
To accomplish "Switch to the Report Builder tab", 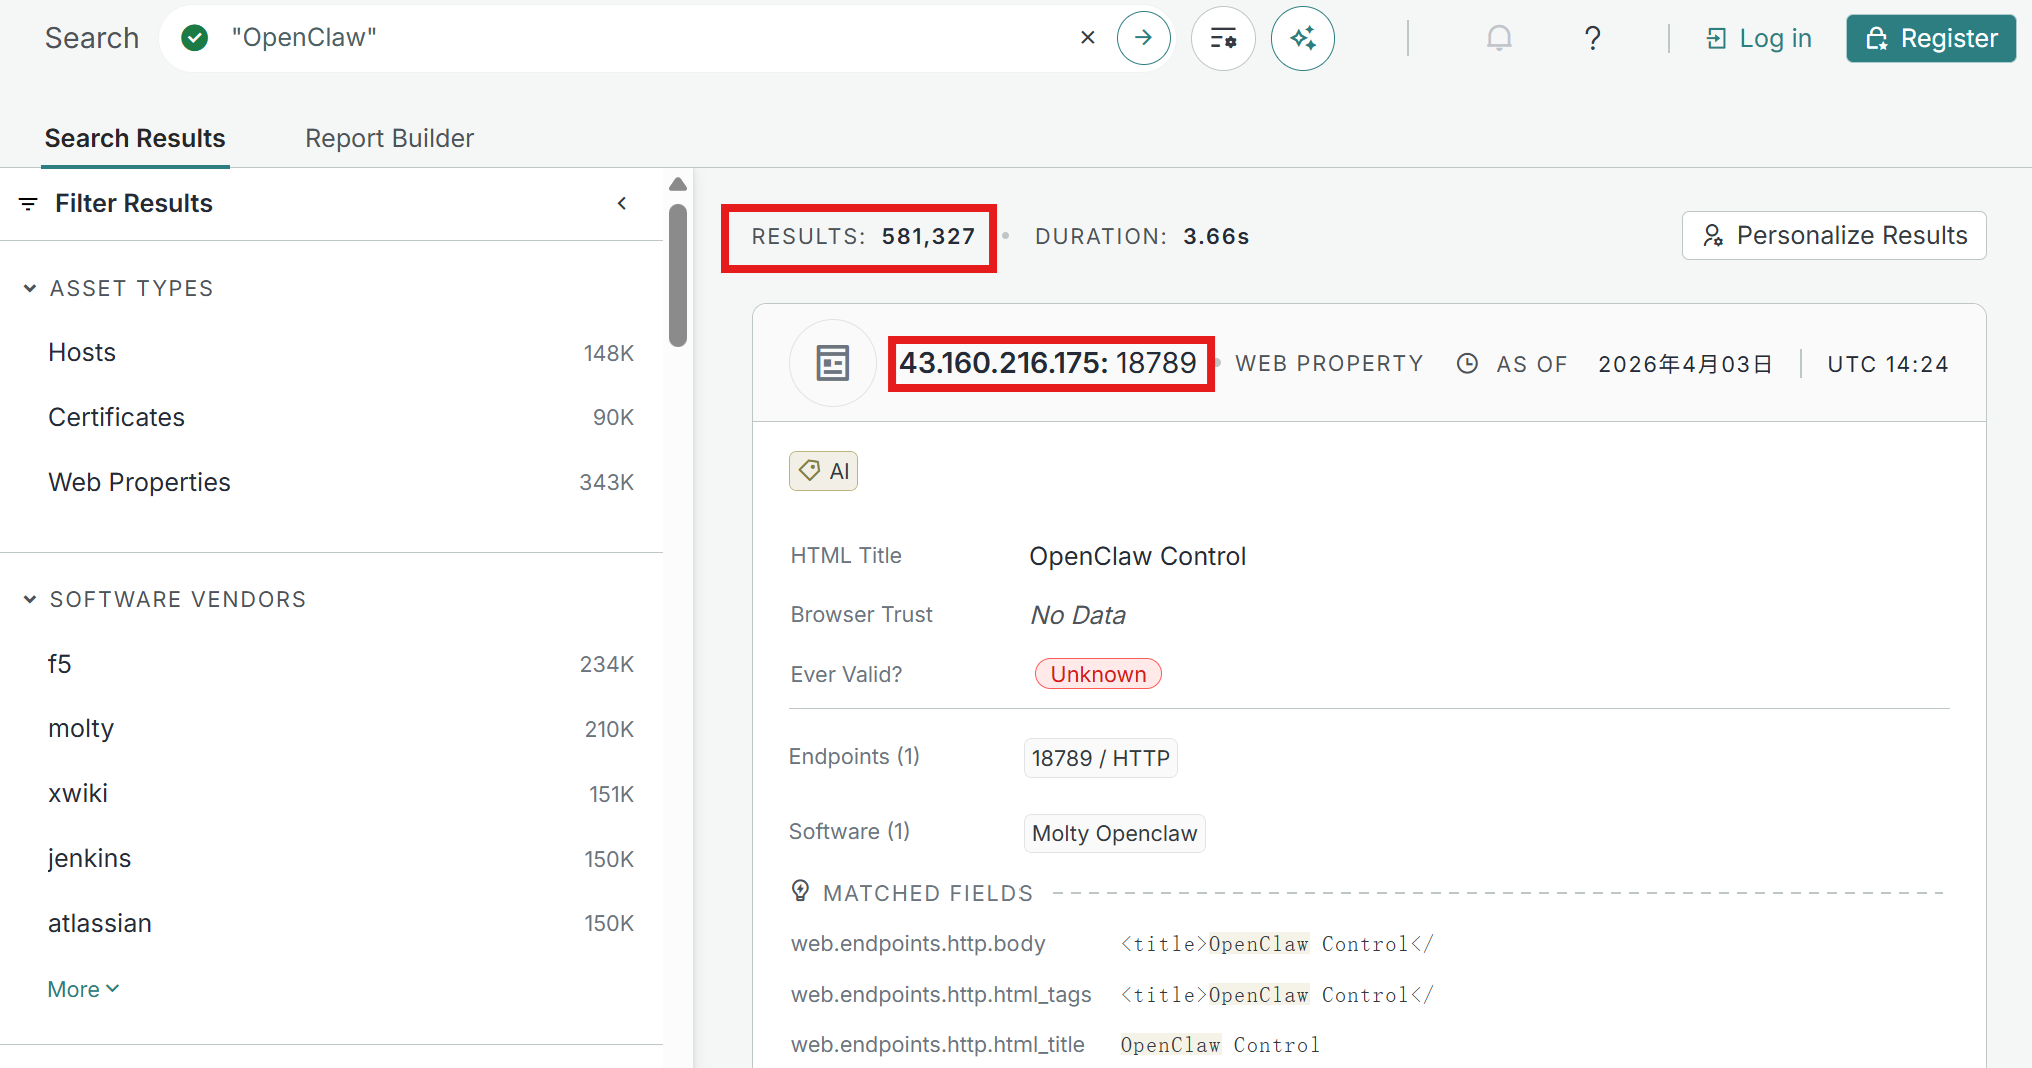I will pyautogui.click(x=389, y=138).
